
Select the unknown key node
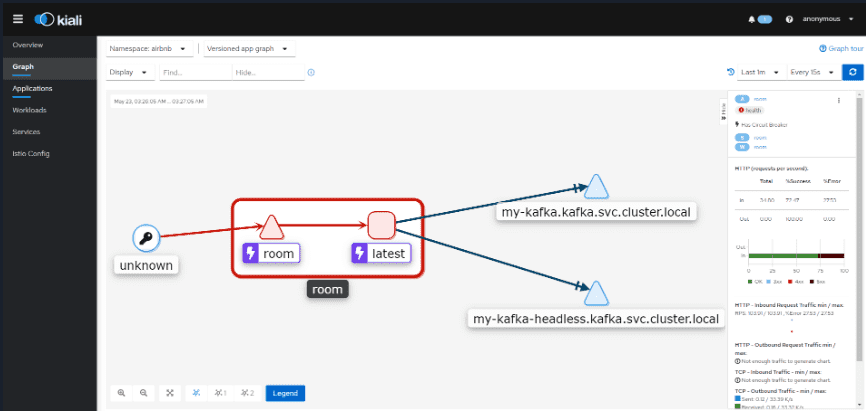click(146, 238)
